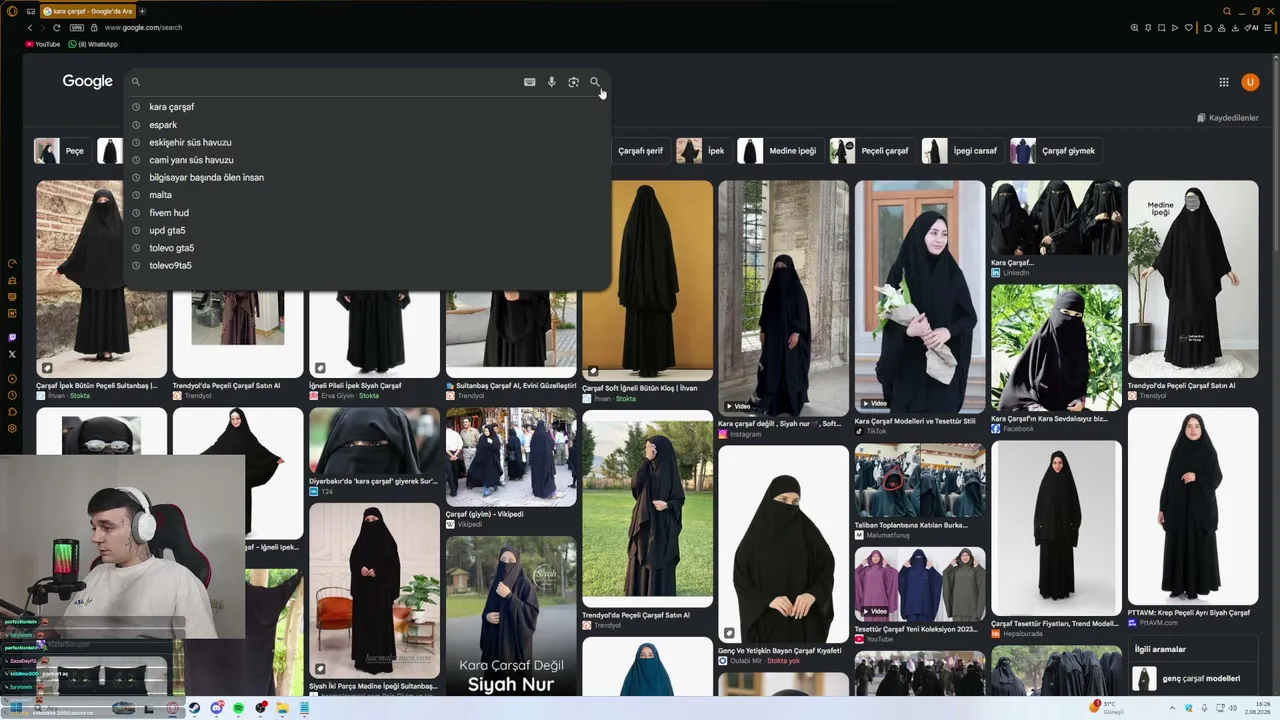Open Steam from the taskbar
The image size is (1280, 720).
click(194, 708)
